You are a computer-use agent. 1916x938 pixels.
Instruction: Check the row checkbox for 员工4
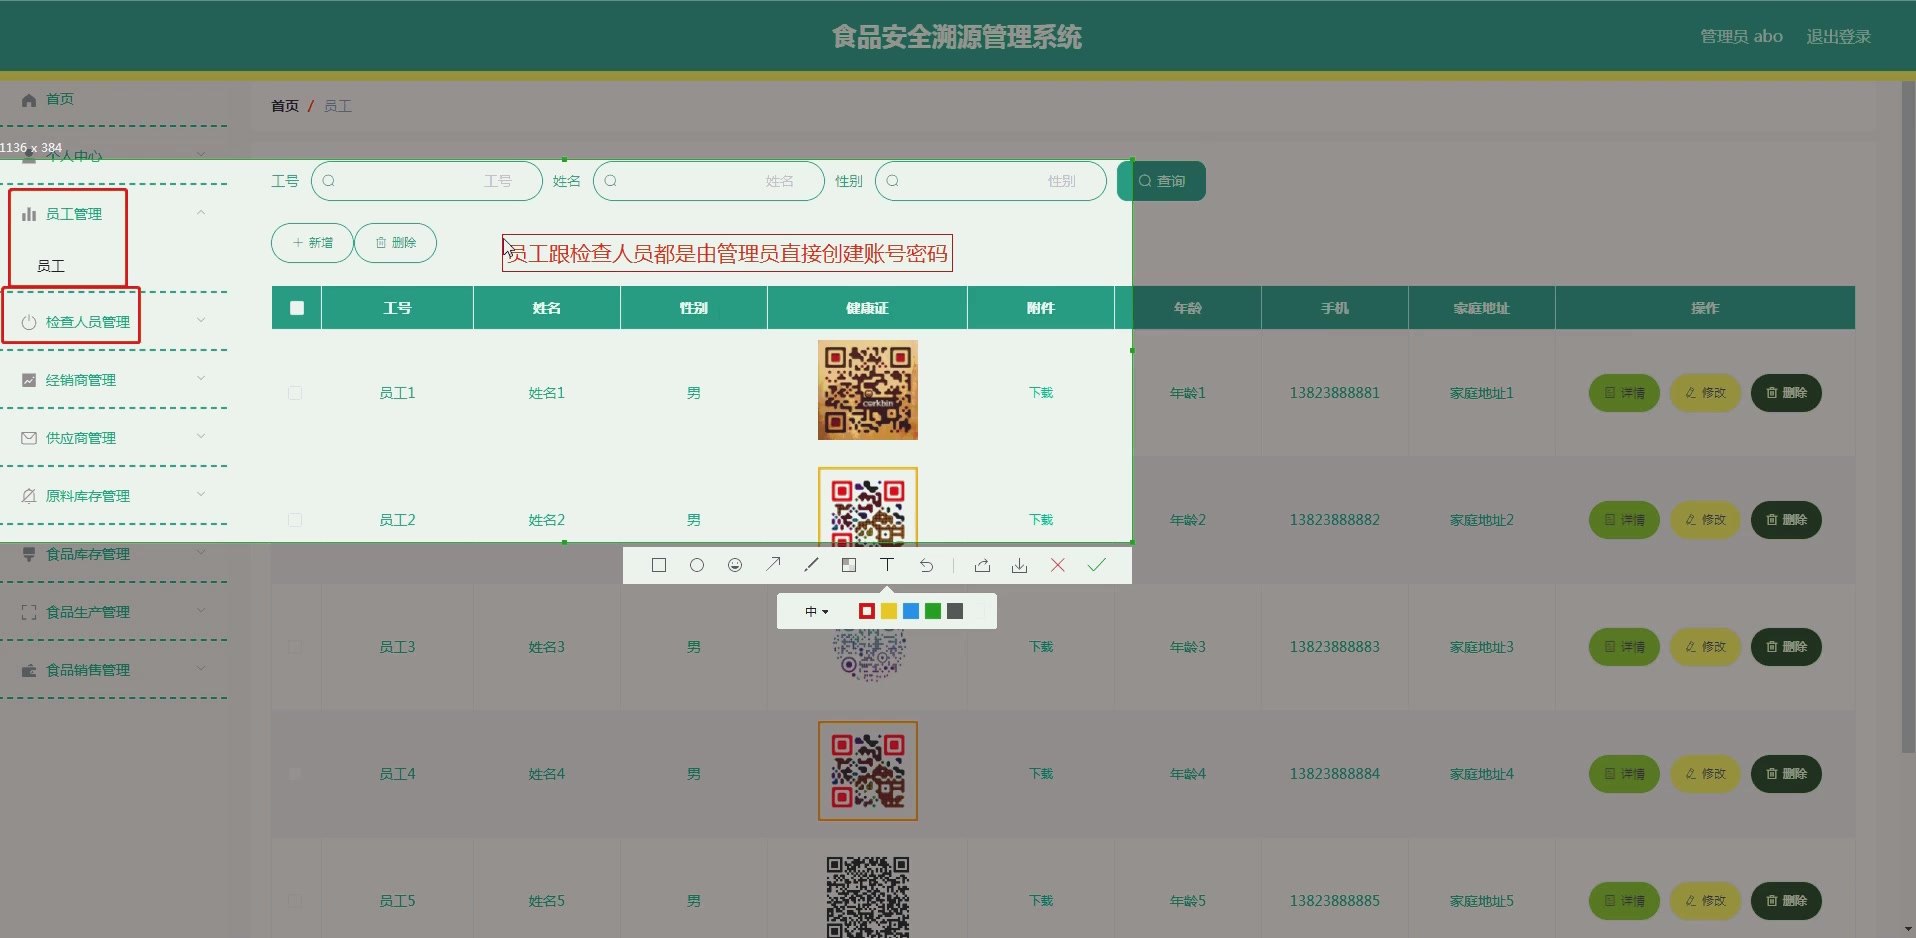pyautogui.click(x=295, y=774)
